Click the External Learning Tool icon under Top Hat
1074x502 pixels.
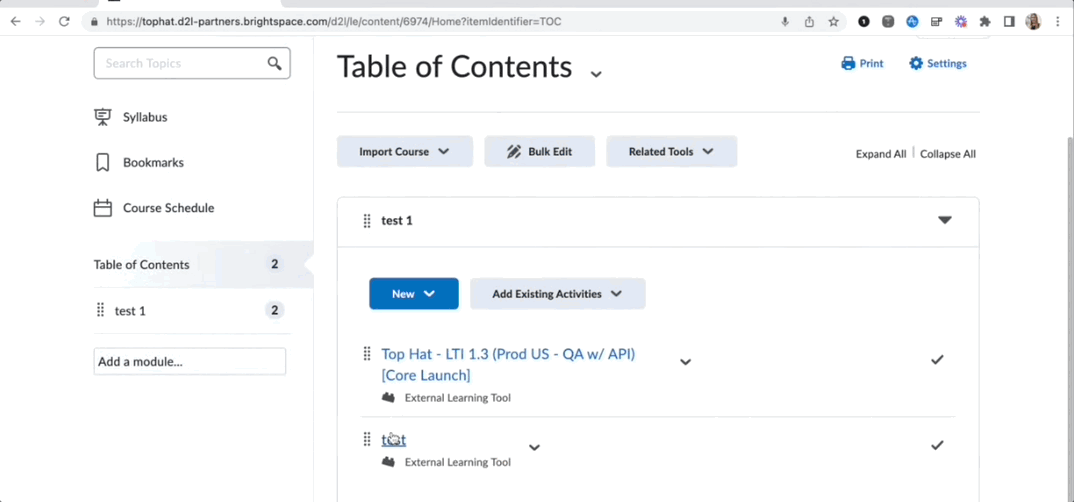pos(388,397)
